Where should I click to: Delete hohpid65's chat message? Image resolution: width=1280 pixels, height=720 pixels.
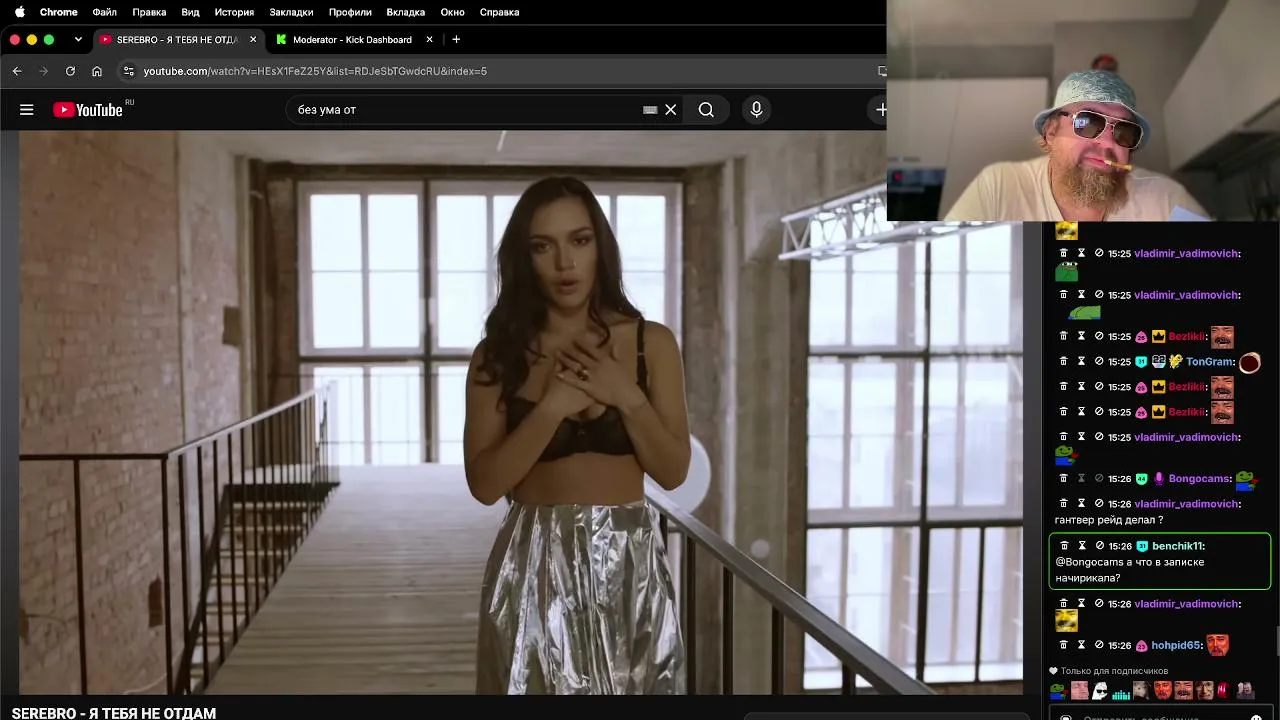1064,646
